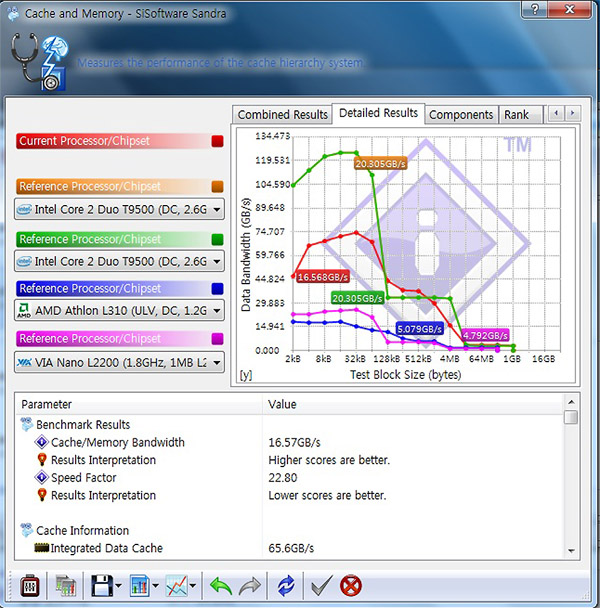
Task: Open the Components tab
Action: 461,115
